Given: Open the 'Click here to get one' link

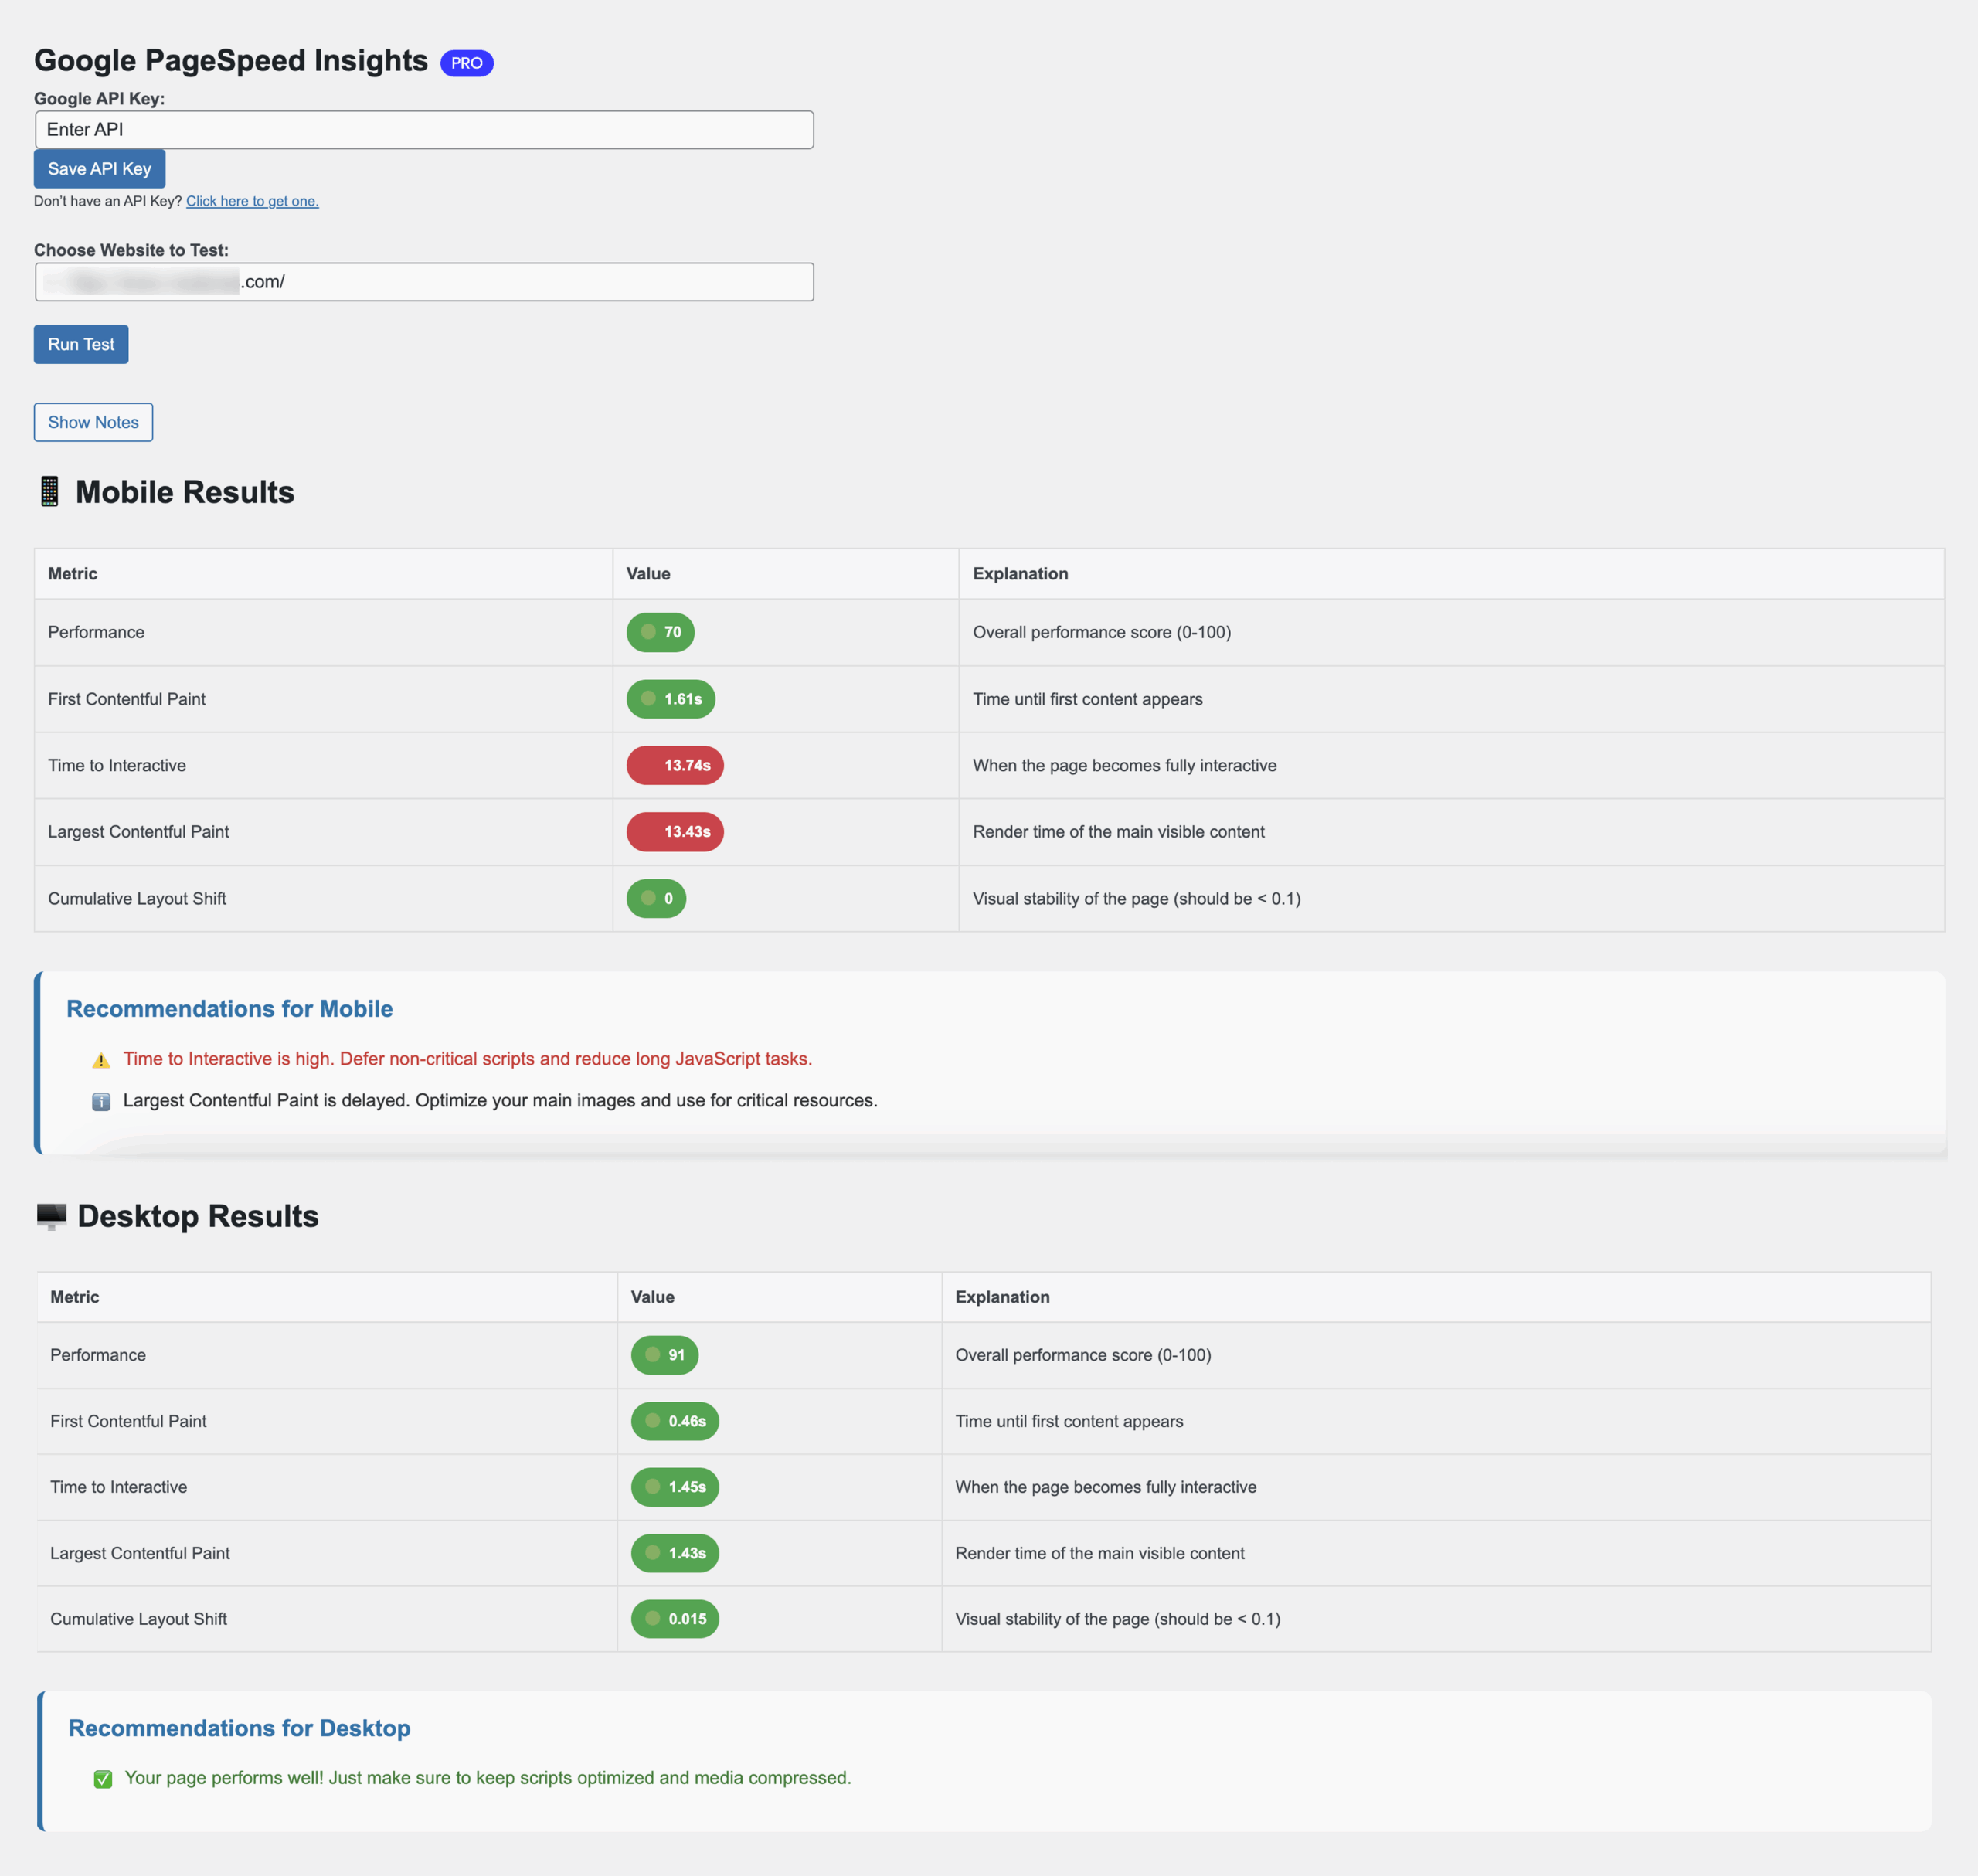Looking at the screenshot, I should pyautogui.click(x=252, y=201).
